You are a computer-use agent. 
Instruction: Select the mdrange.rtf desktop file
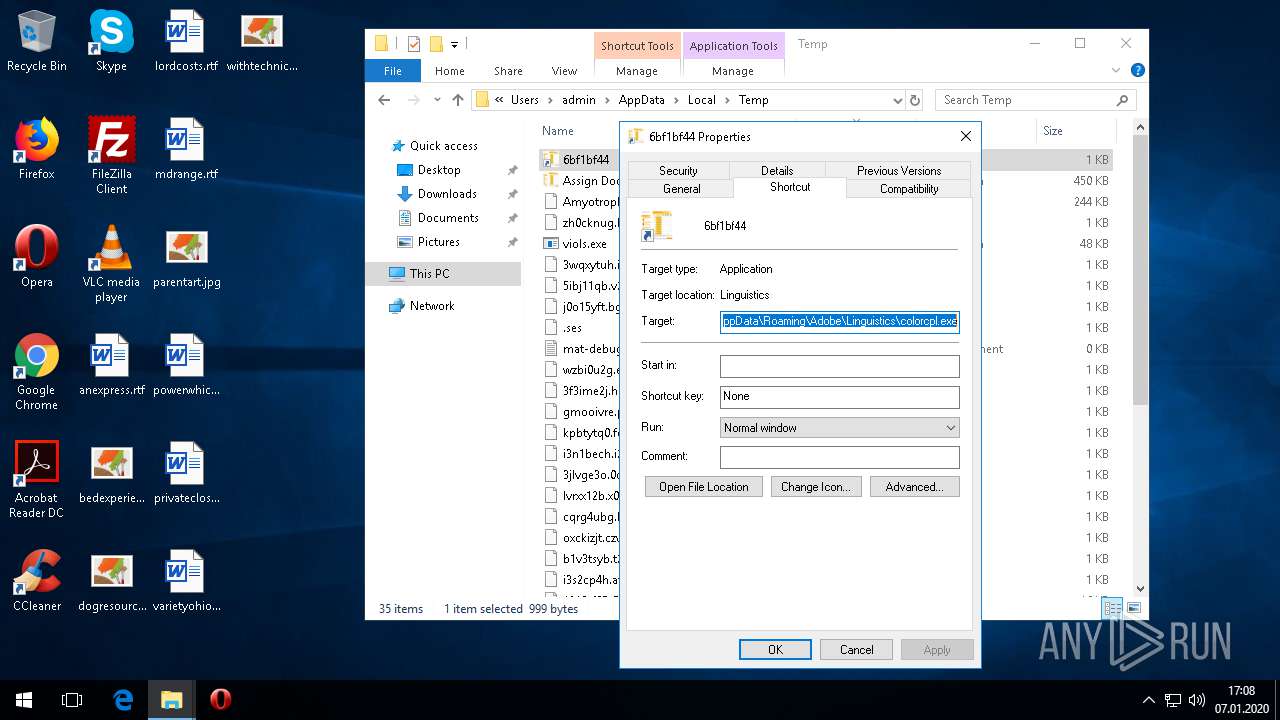(x=186, y=150)
